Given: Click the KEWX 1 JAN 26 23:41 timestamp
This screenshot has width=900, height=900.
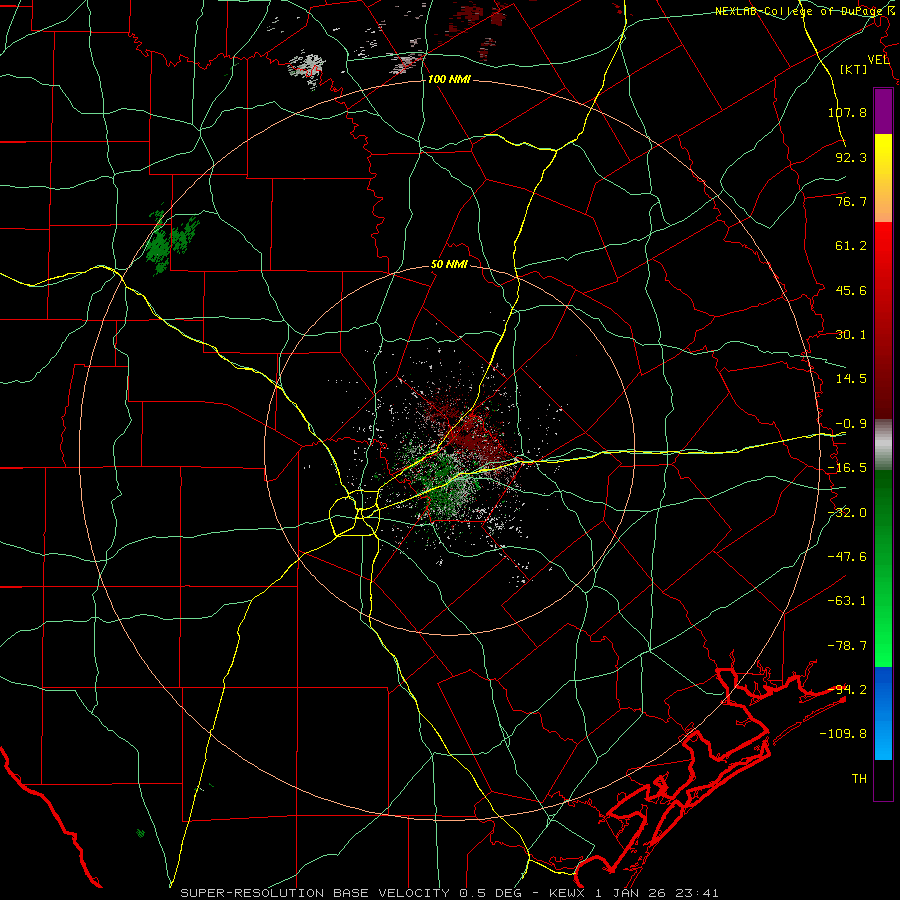Looking at the screenshot, I should (634, 893).
